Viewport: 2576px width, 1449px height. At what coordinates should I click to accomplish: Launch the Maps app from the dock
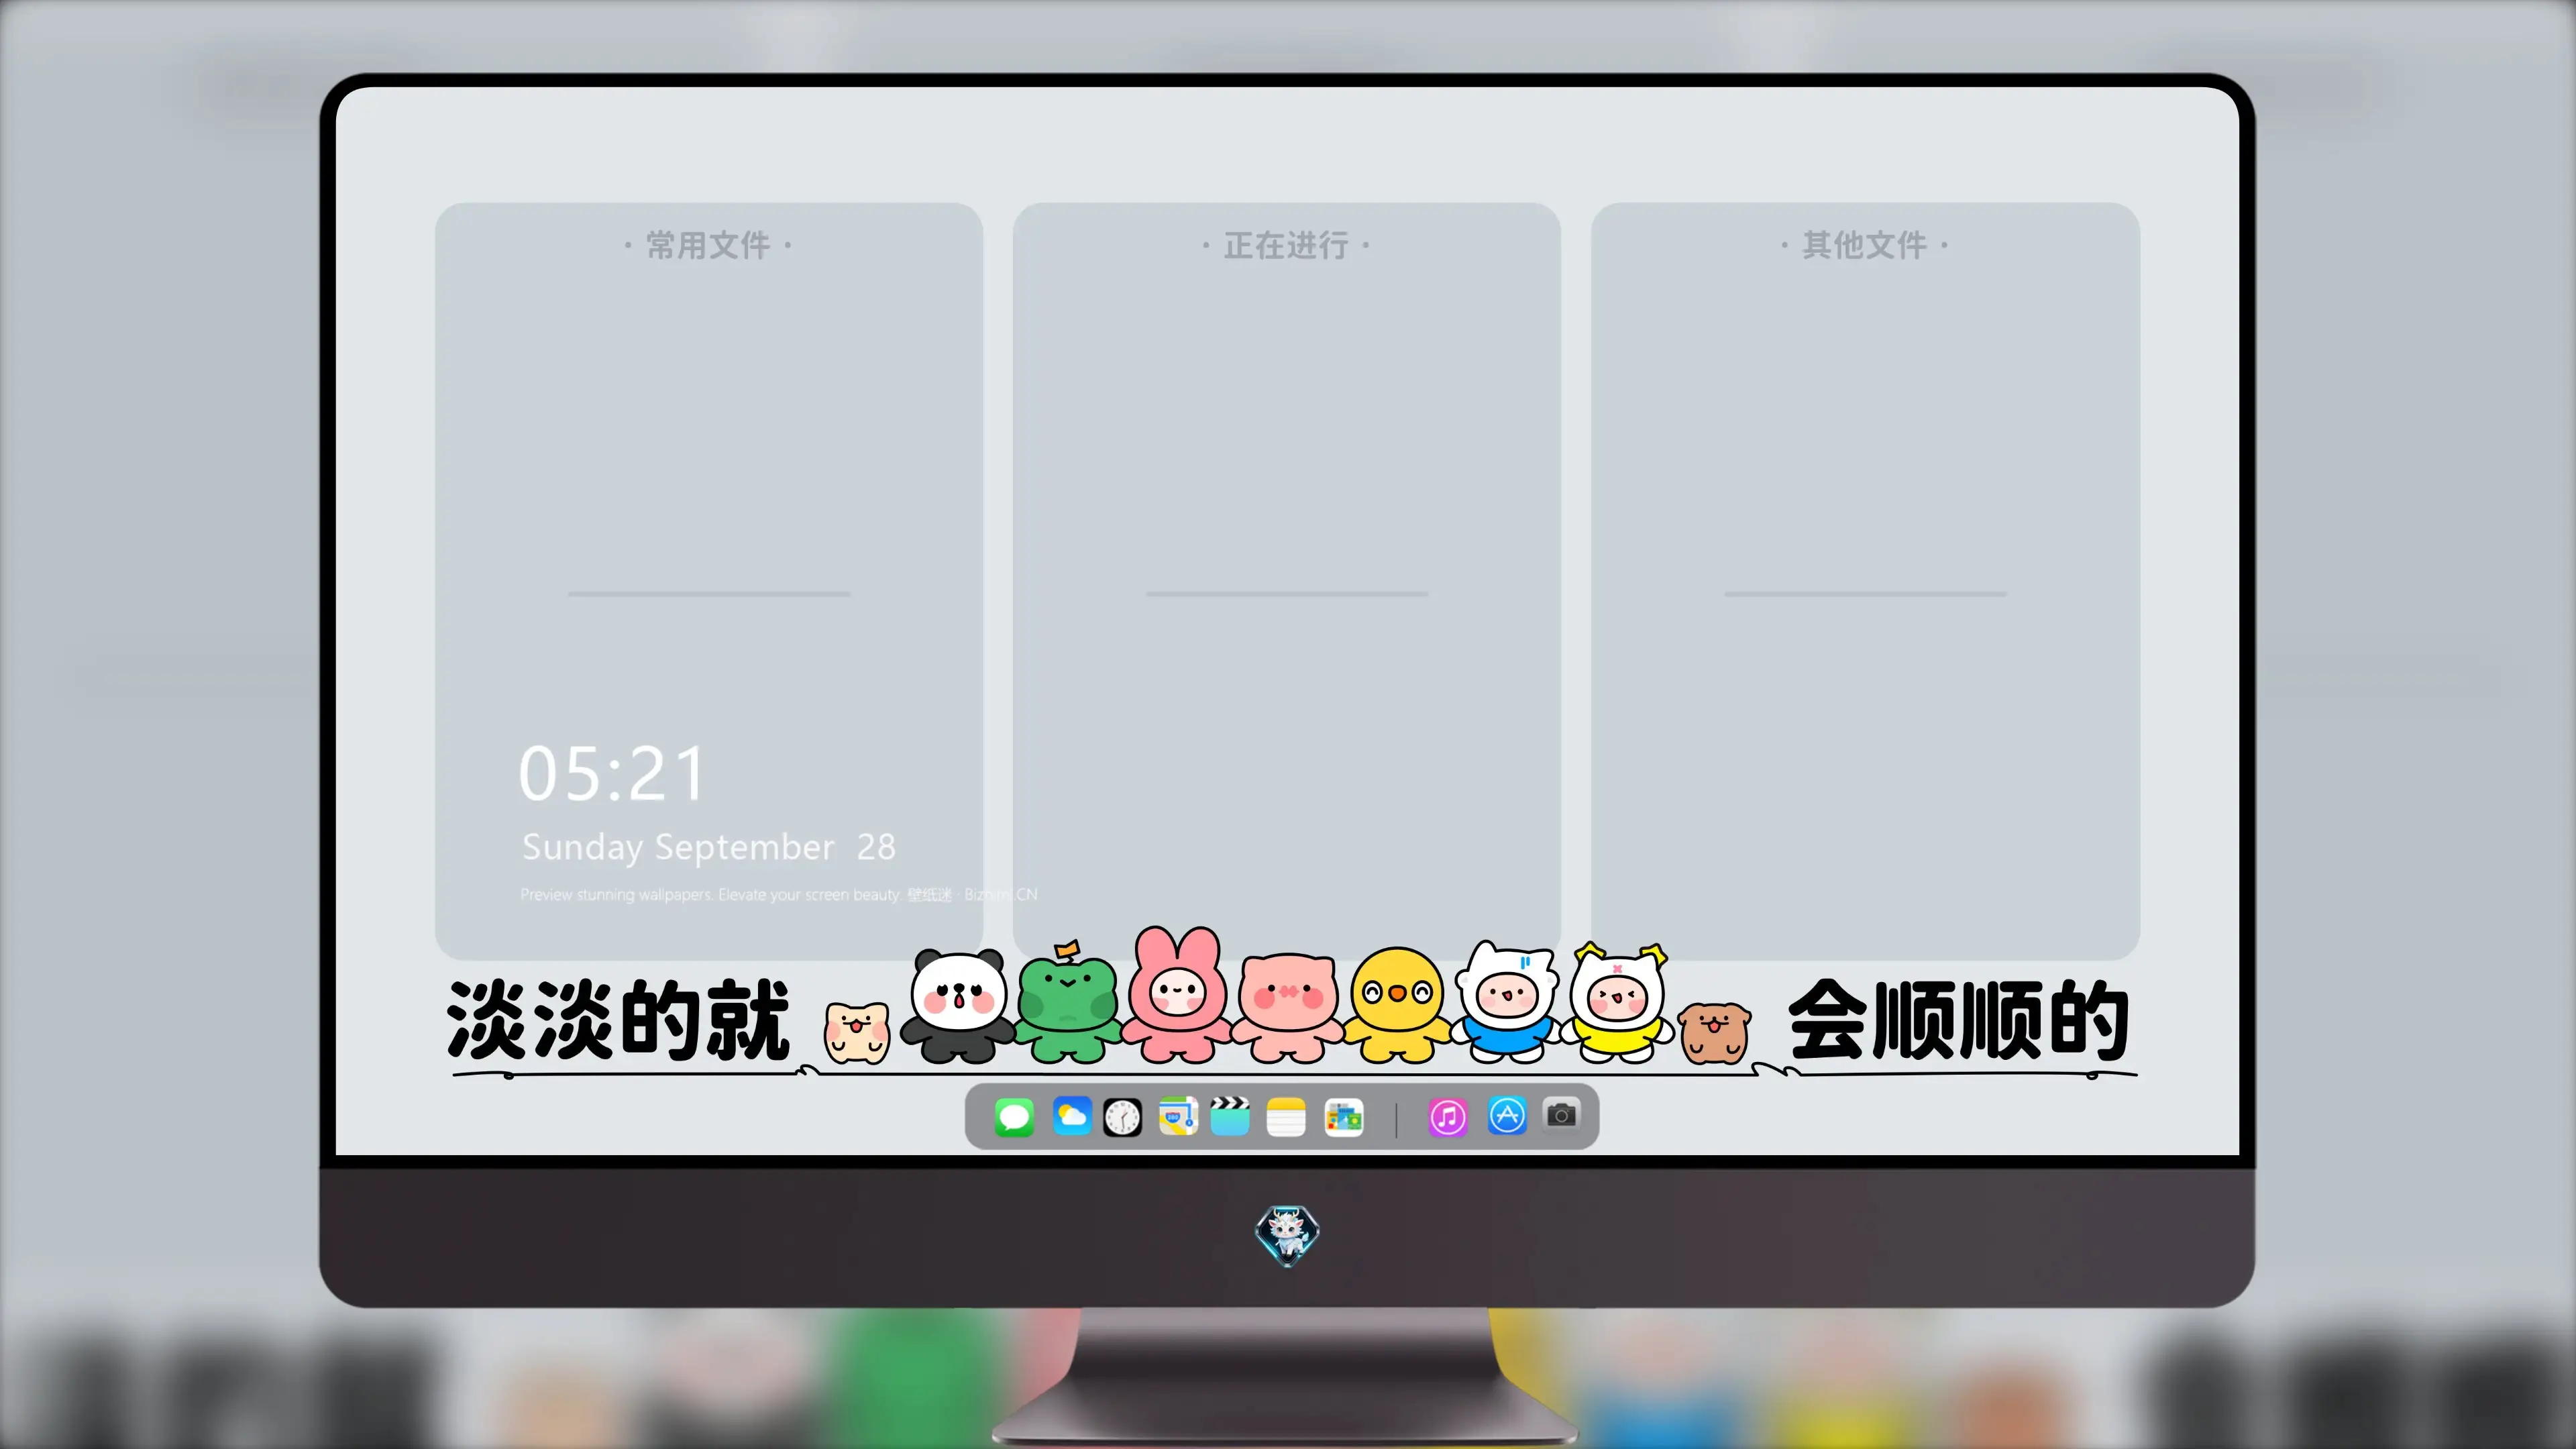pos(1178,1117)
